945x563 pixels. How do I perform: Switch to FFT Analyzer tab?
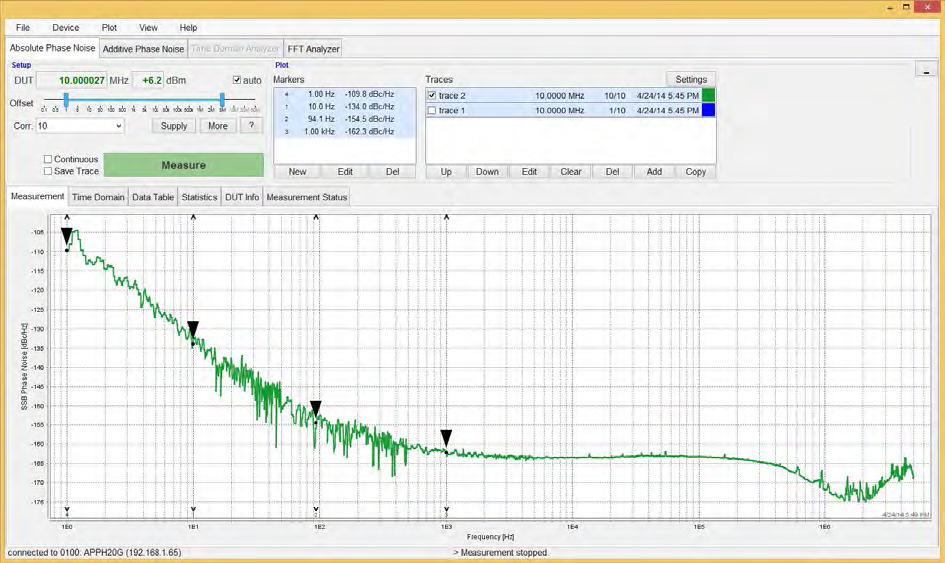click(313, 49)
